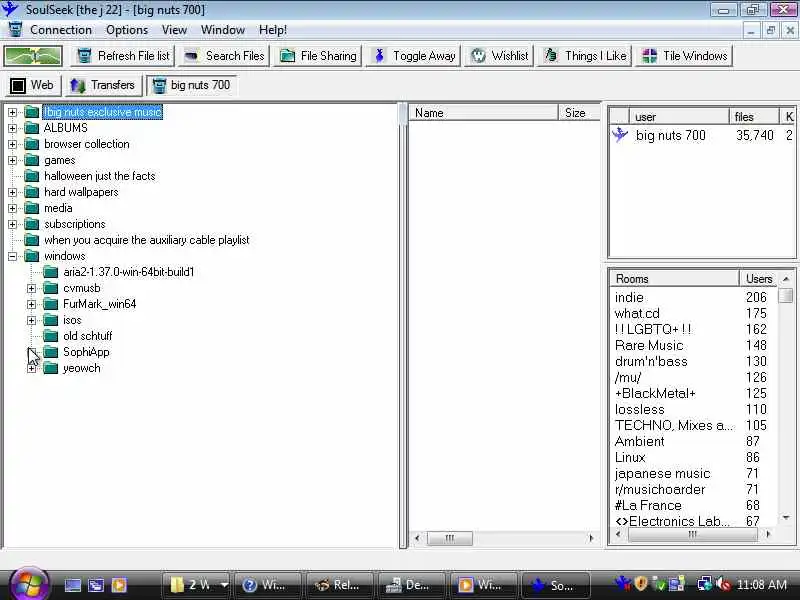The width and height of the screenshot is (800, 600).
Task: Click file list horizontal scroll right arrow
Action: coord(591,538)
